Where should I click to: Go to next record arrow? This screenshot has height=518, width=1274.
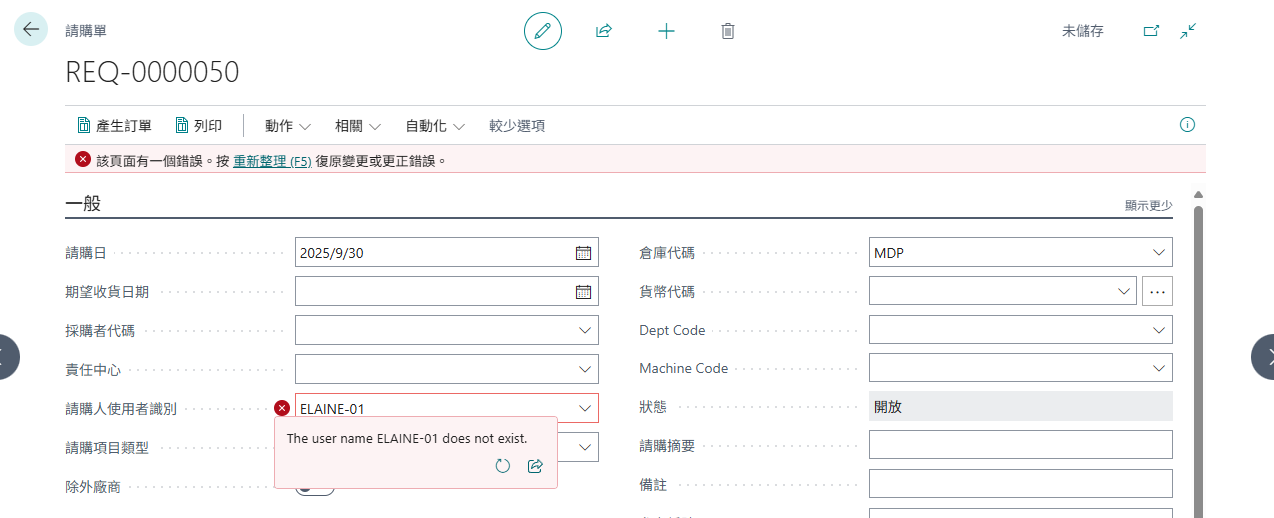pos(1265,356)
